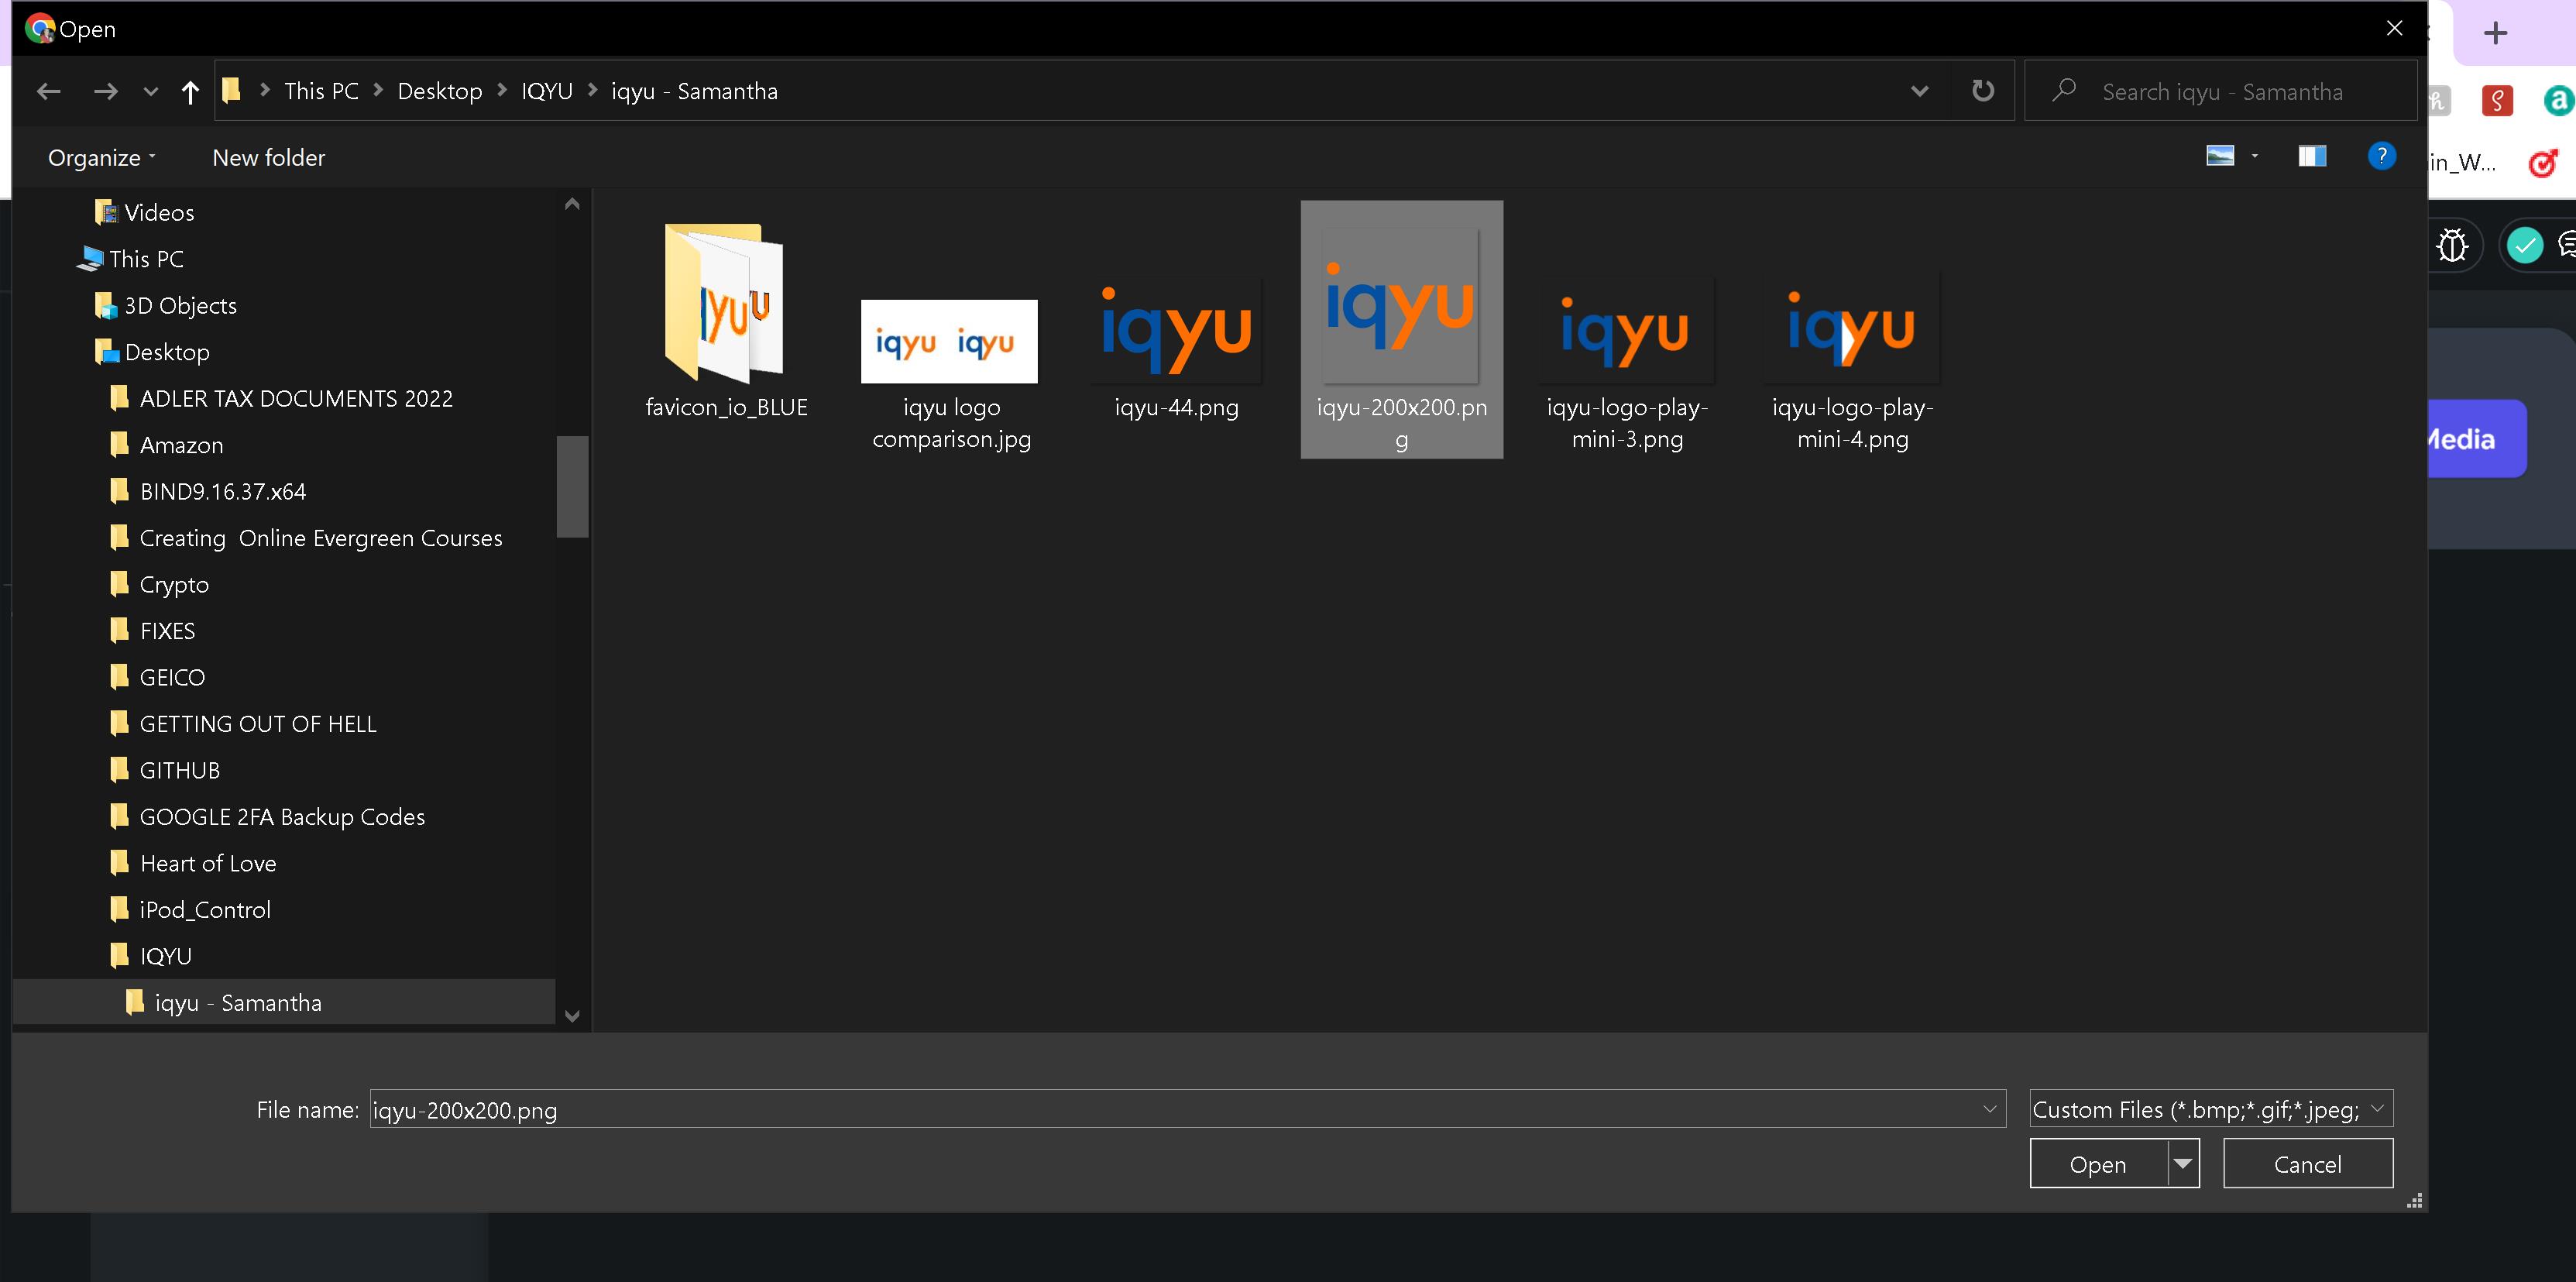Click the Chrome logo in the dialog title bar

(41, 28)
